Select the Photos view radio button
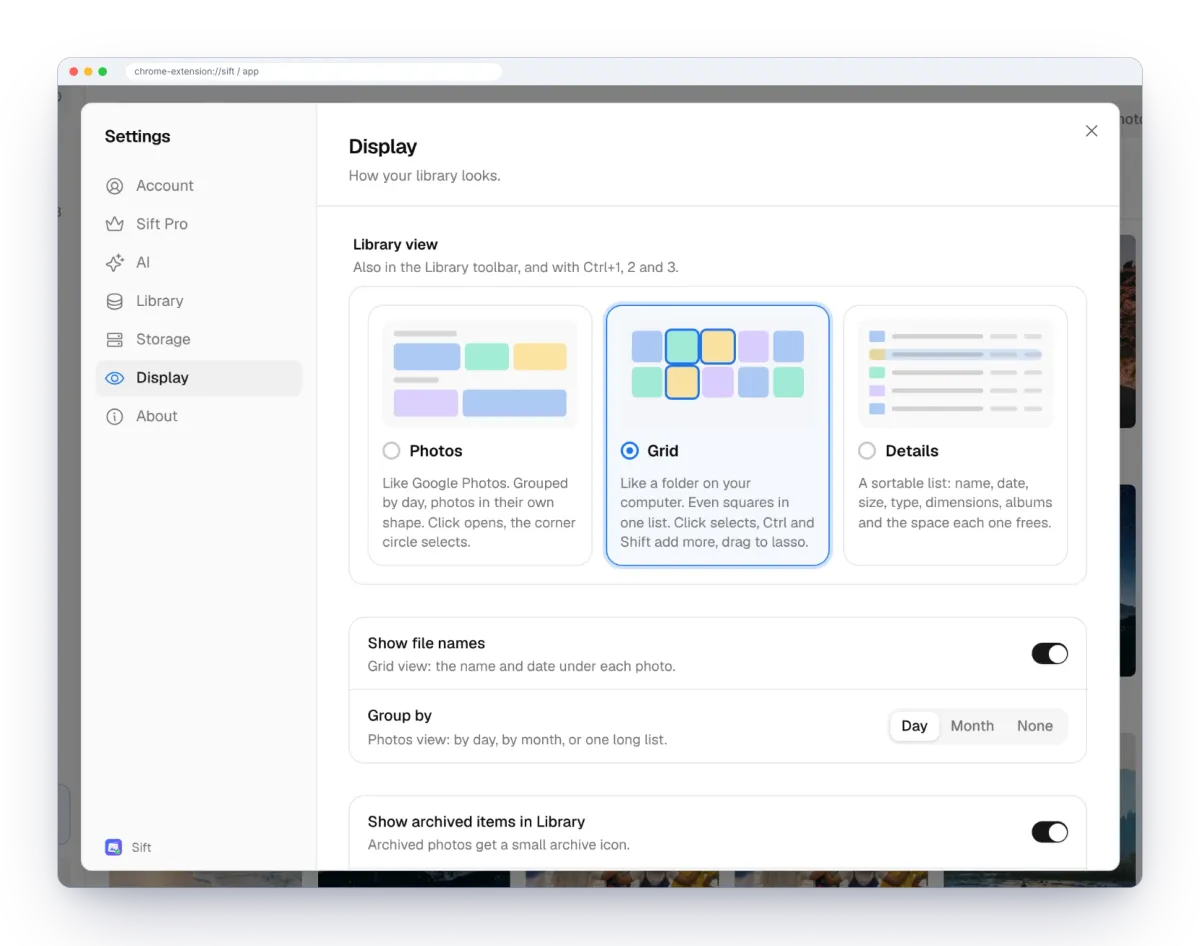This screenshot has height=946, width=1200. [391, 451]
